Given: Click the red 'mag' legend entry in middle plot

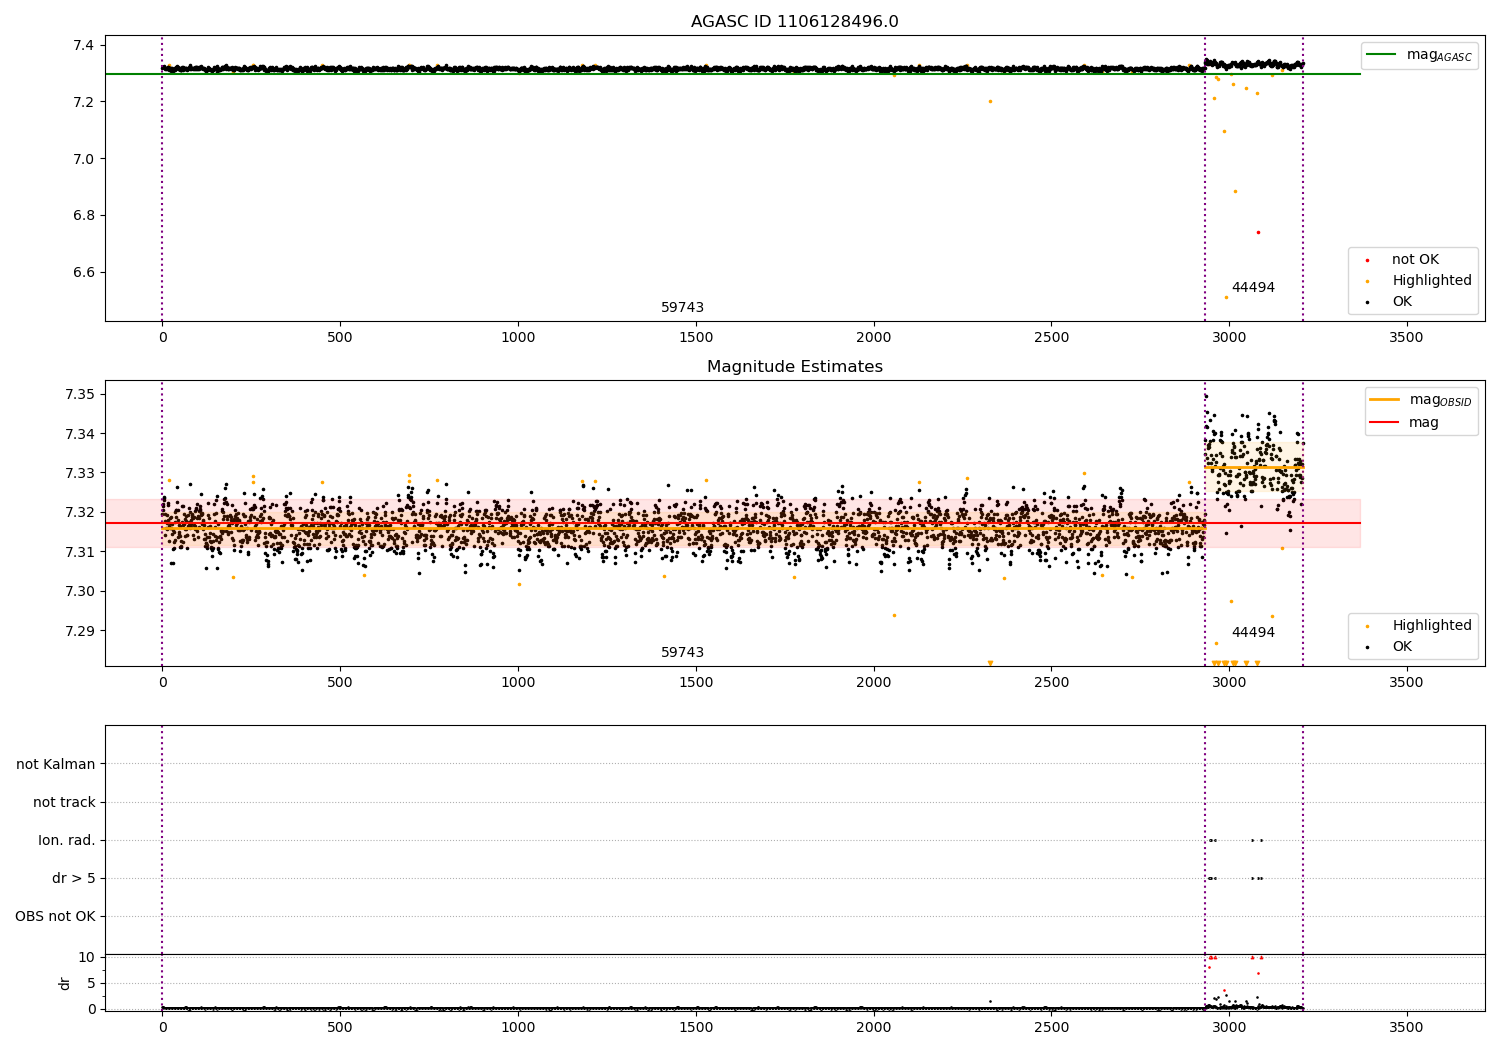Looking at the screenshot, I should click(1404, 423).
